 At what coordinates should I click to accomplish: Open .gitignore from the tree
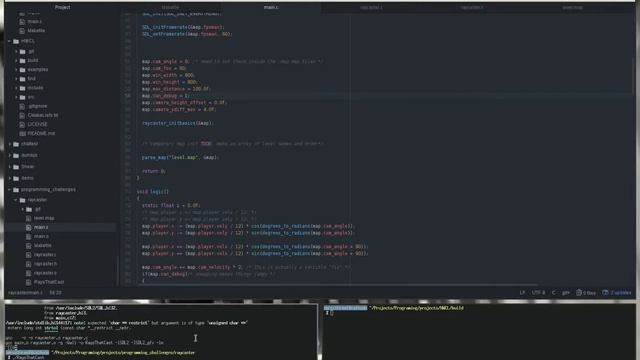[x=38, y=106]
